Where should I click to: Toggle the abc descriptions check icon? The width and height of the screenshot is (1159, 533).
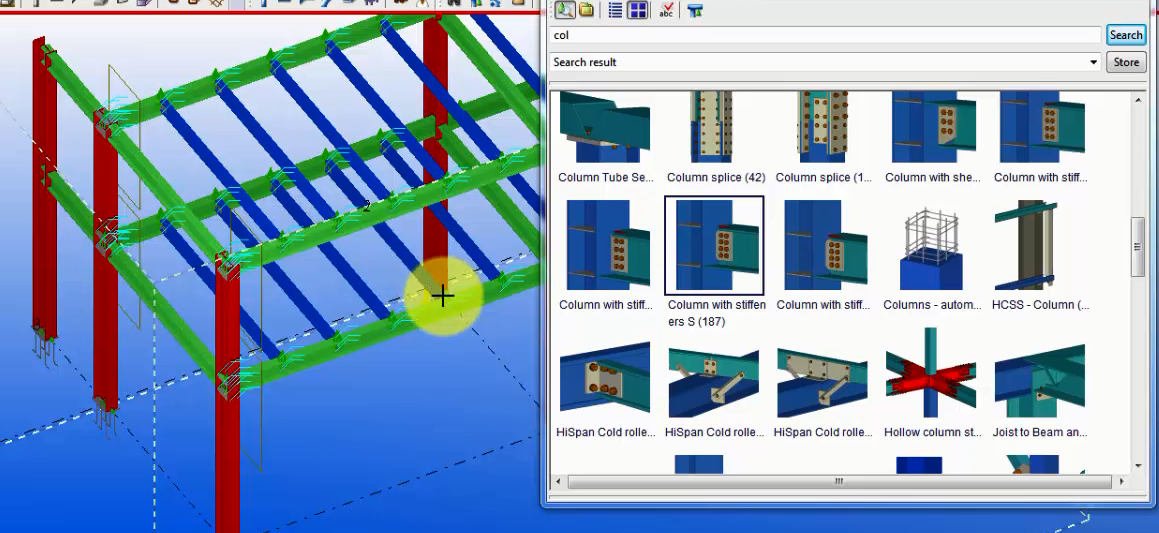coord(666,10)
